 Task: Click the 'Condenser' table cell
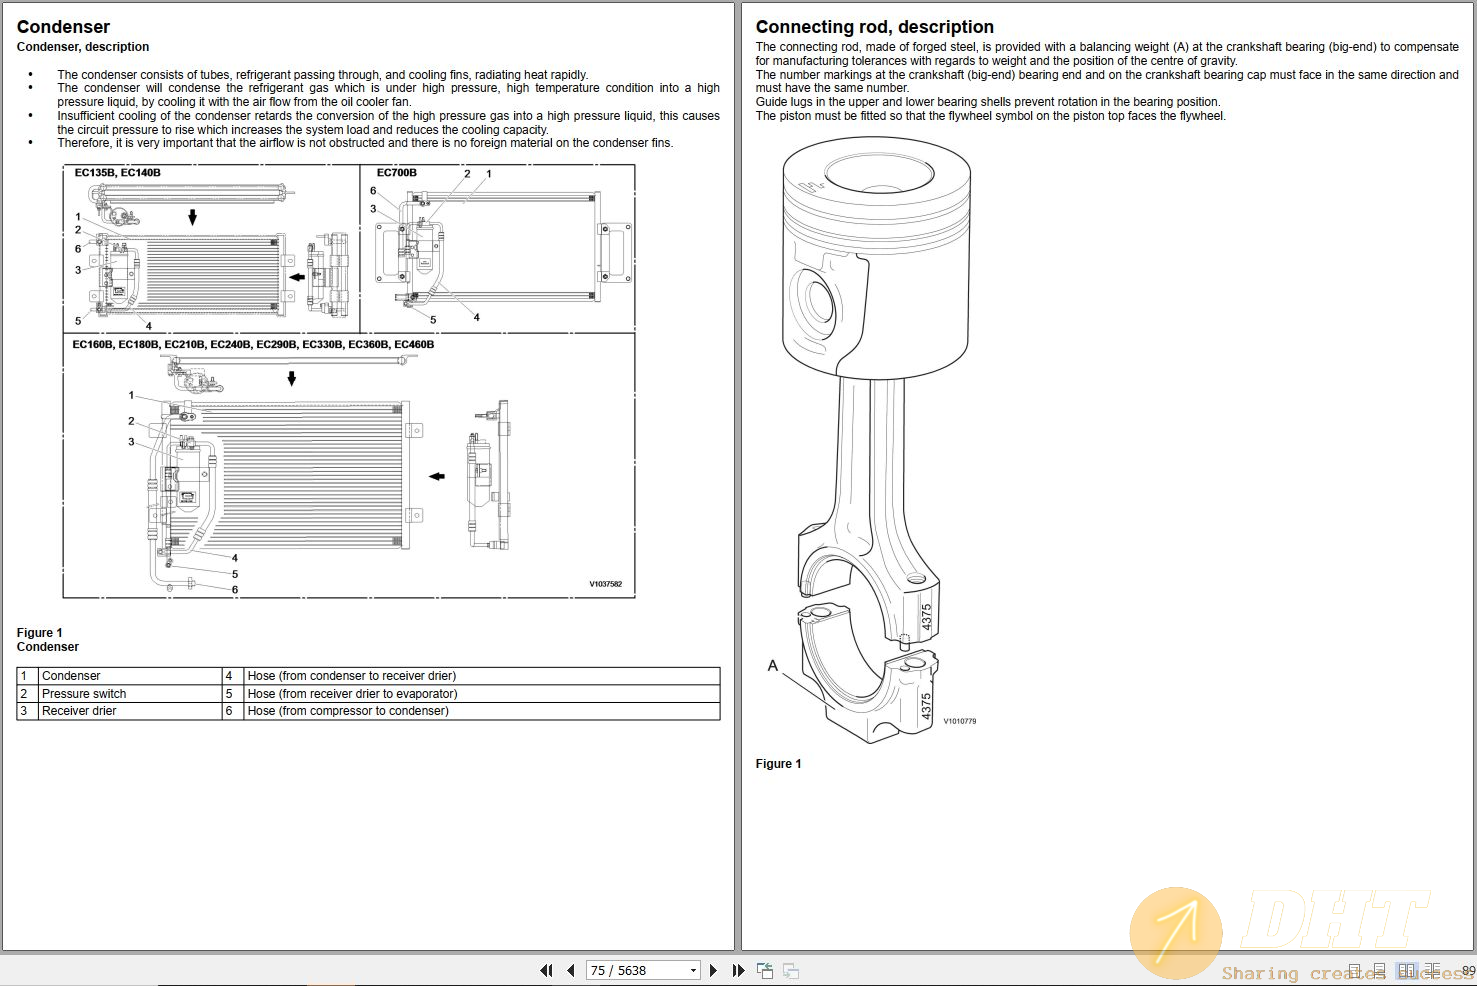pyautogui.click(x=129, y=676)
